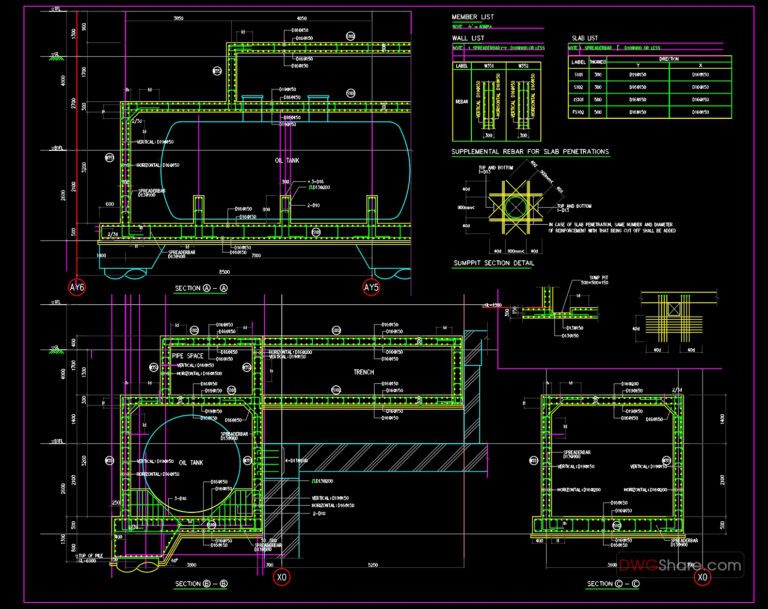
Task: Select the SUMPPIT SECTION DETAIL title
Action: (x=494, y=263)
